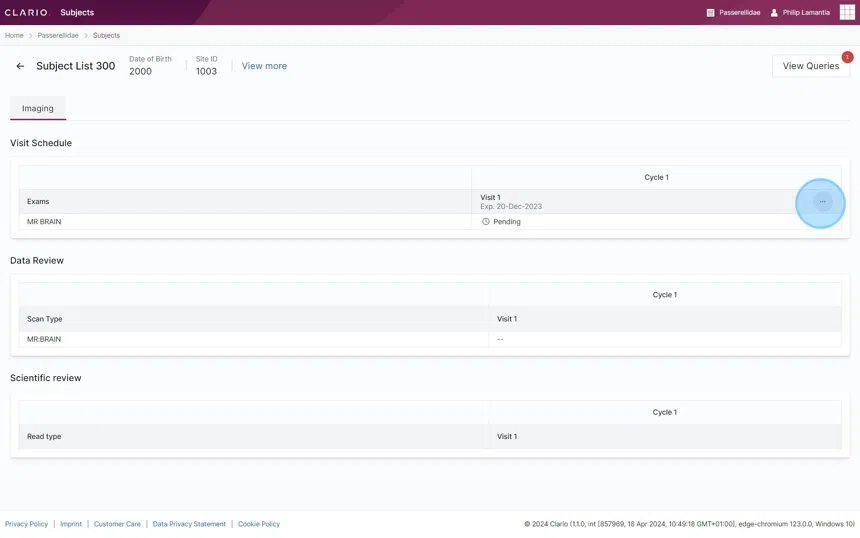Click Passerellidae study name in header

coord(739,13)
